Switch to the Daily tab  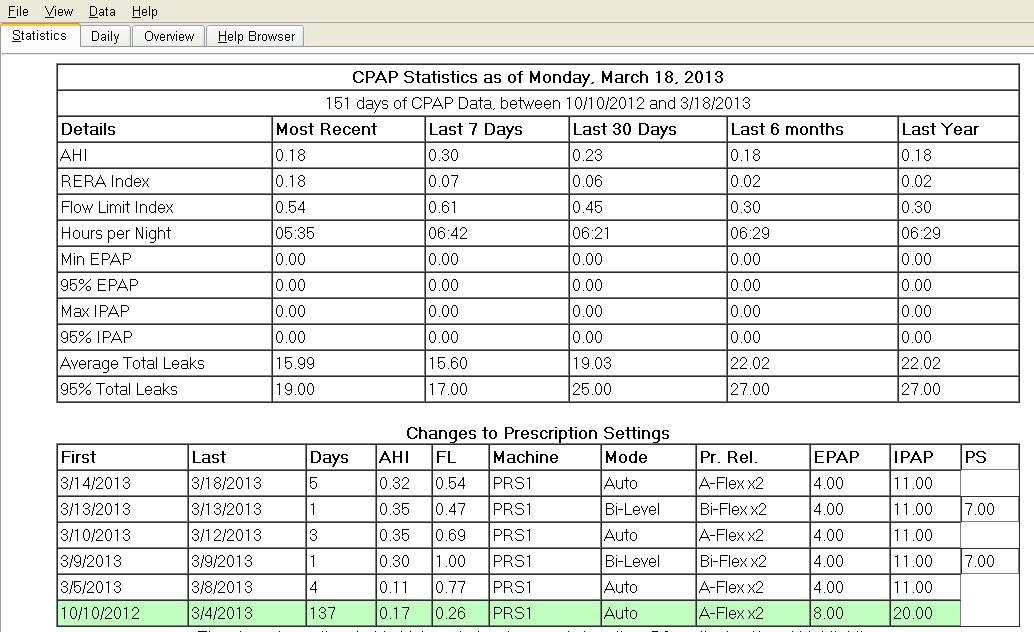point(106,36)
